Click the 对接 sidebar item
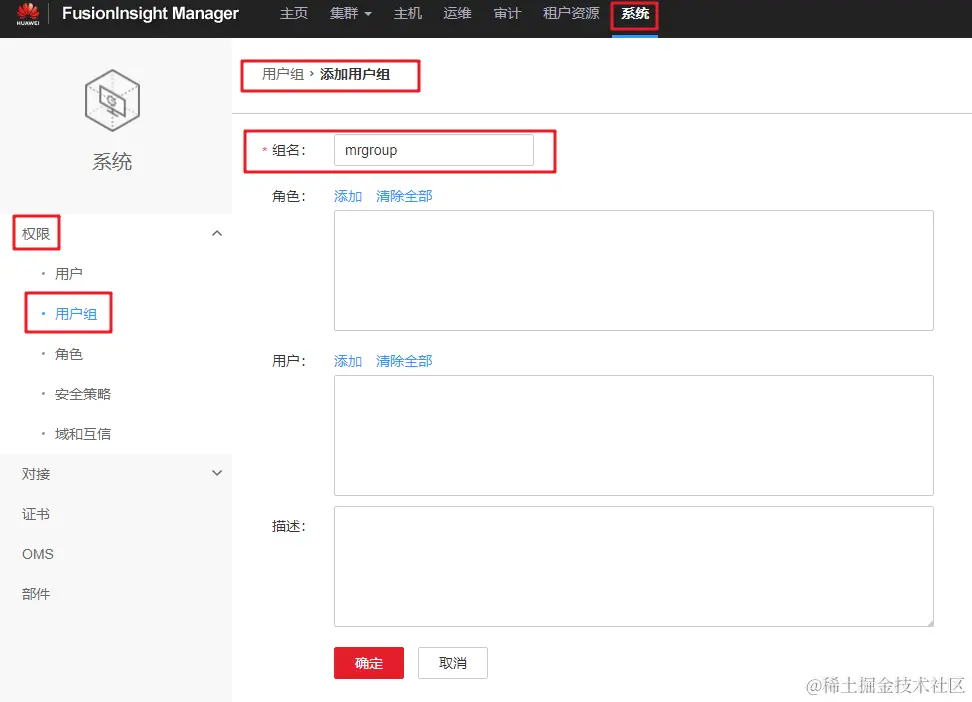Viewport: 972px width, 702px height. click(x=36, y=474)
